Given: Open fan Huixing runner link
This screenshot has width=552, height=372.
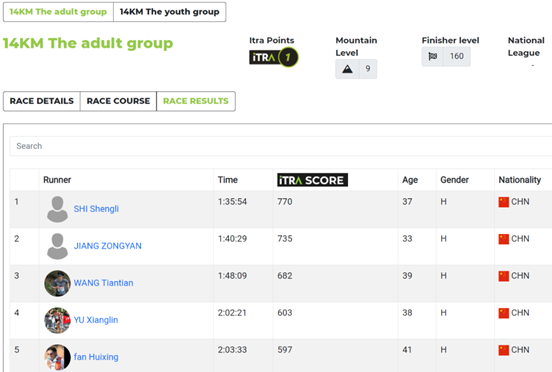Looking at the screenshot, I should 96,357.
